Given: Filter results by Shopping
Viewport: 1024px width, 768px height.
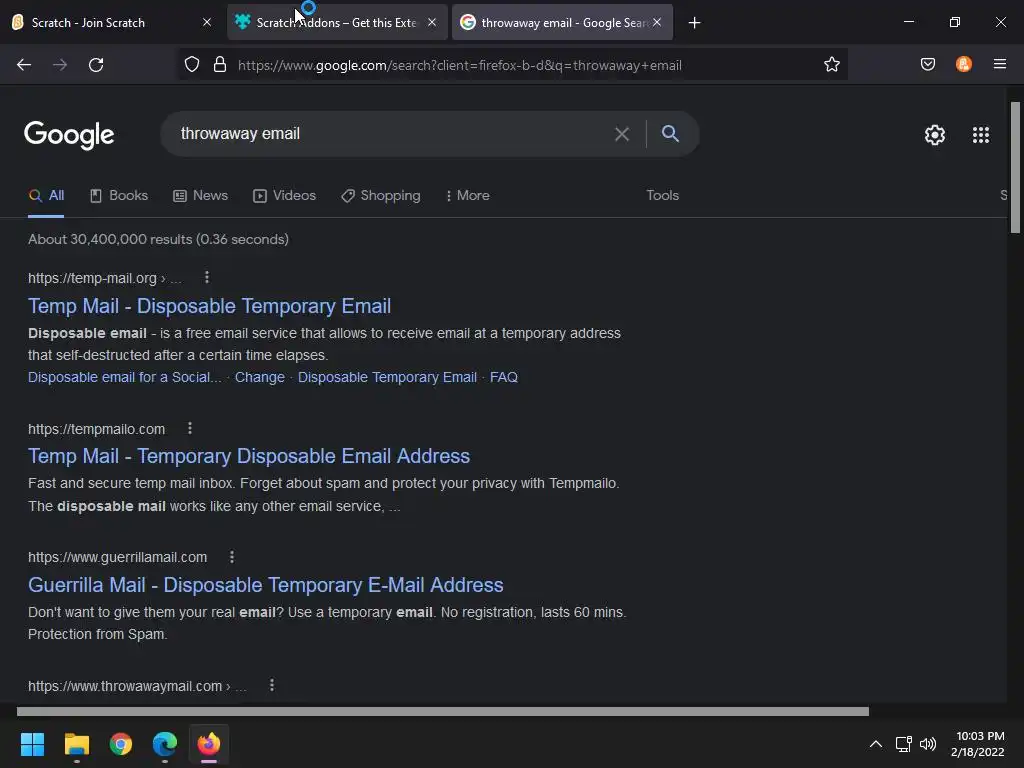Looking at the screenshot, I should point(381,195).
